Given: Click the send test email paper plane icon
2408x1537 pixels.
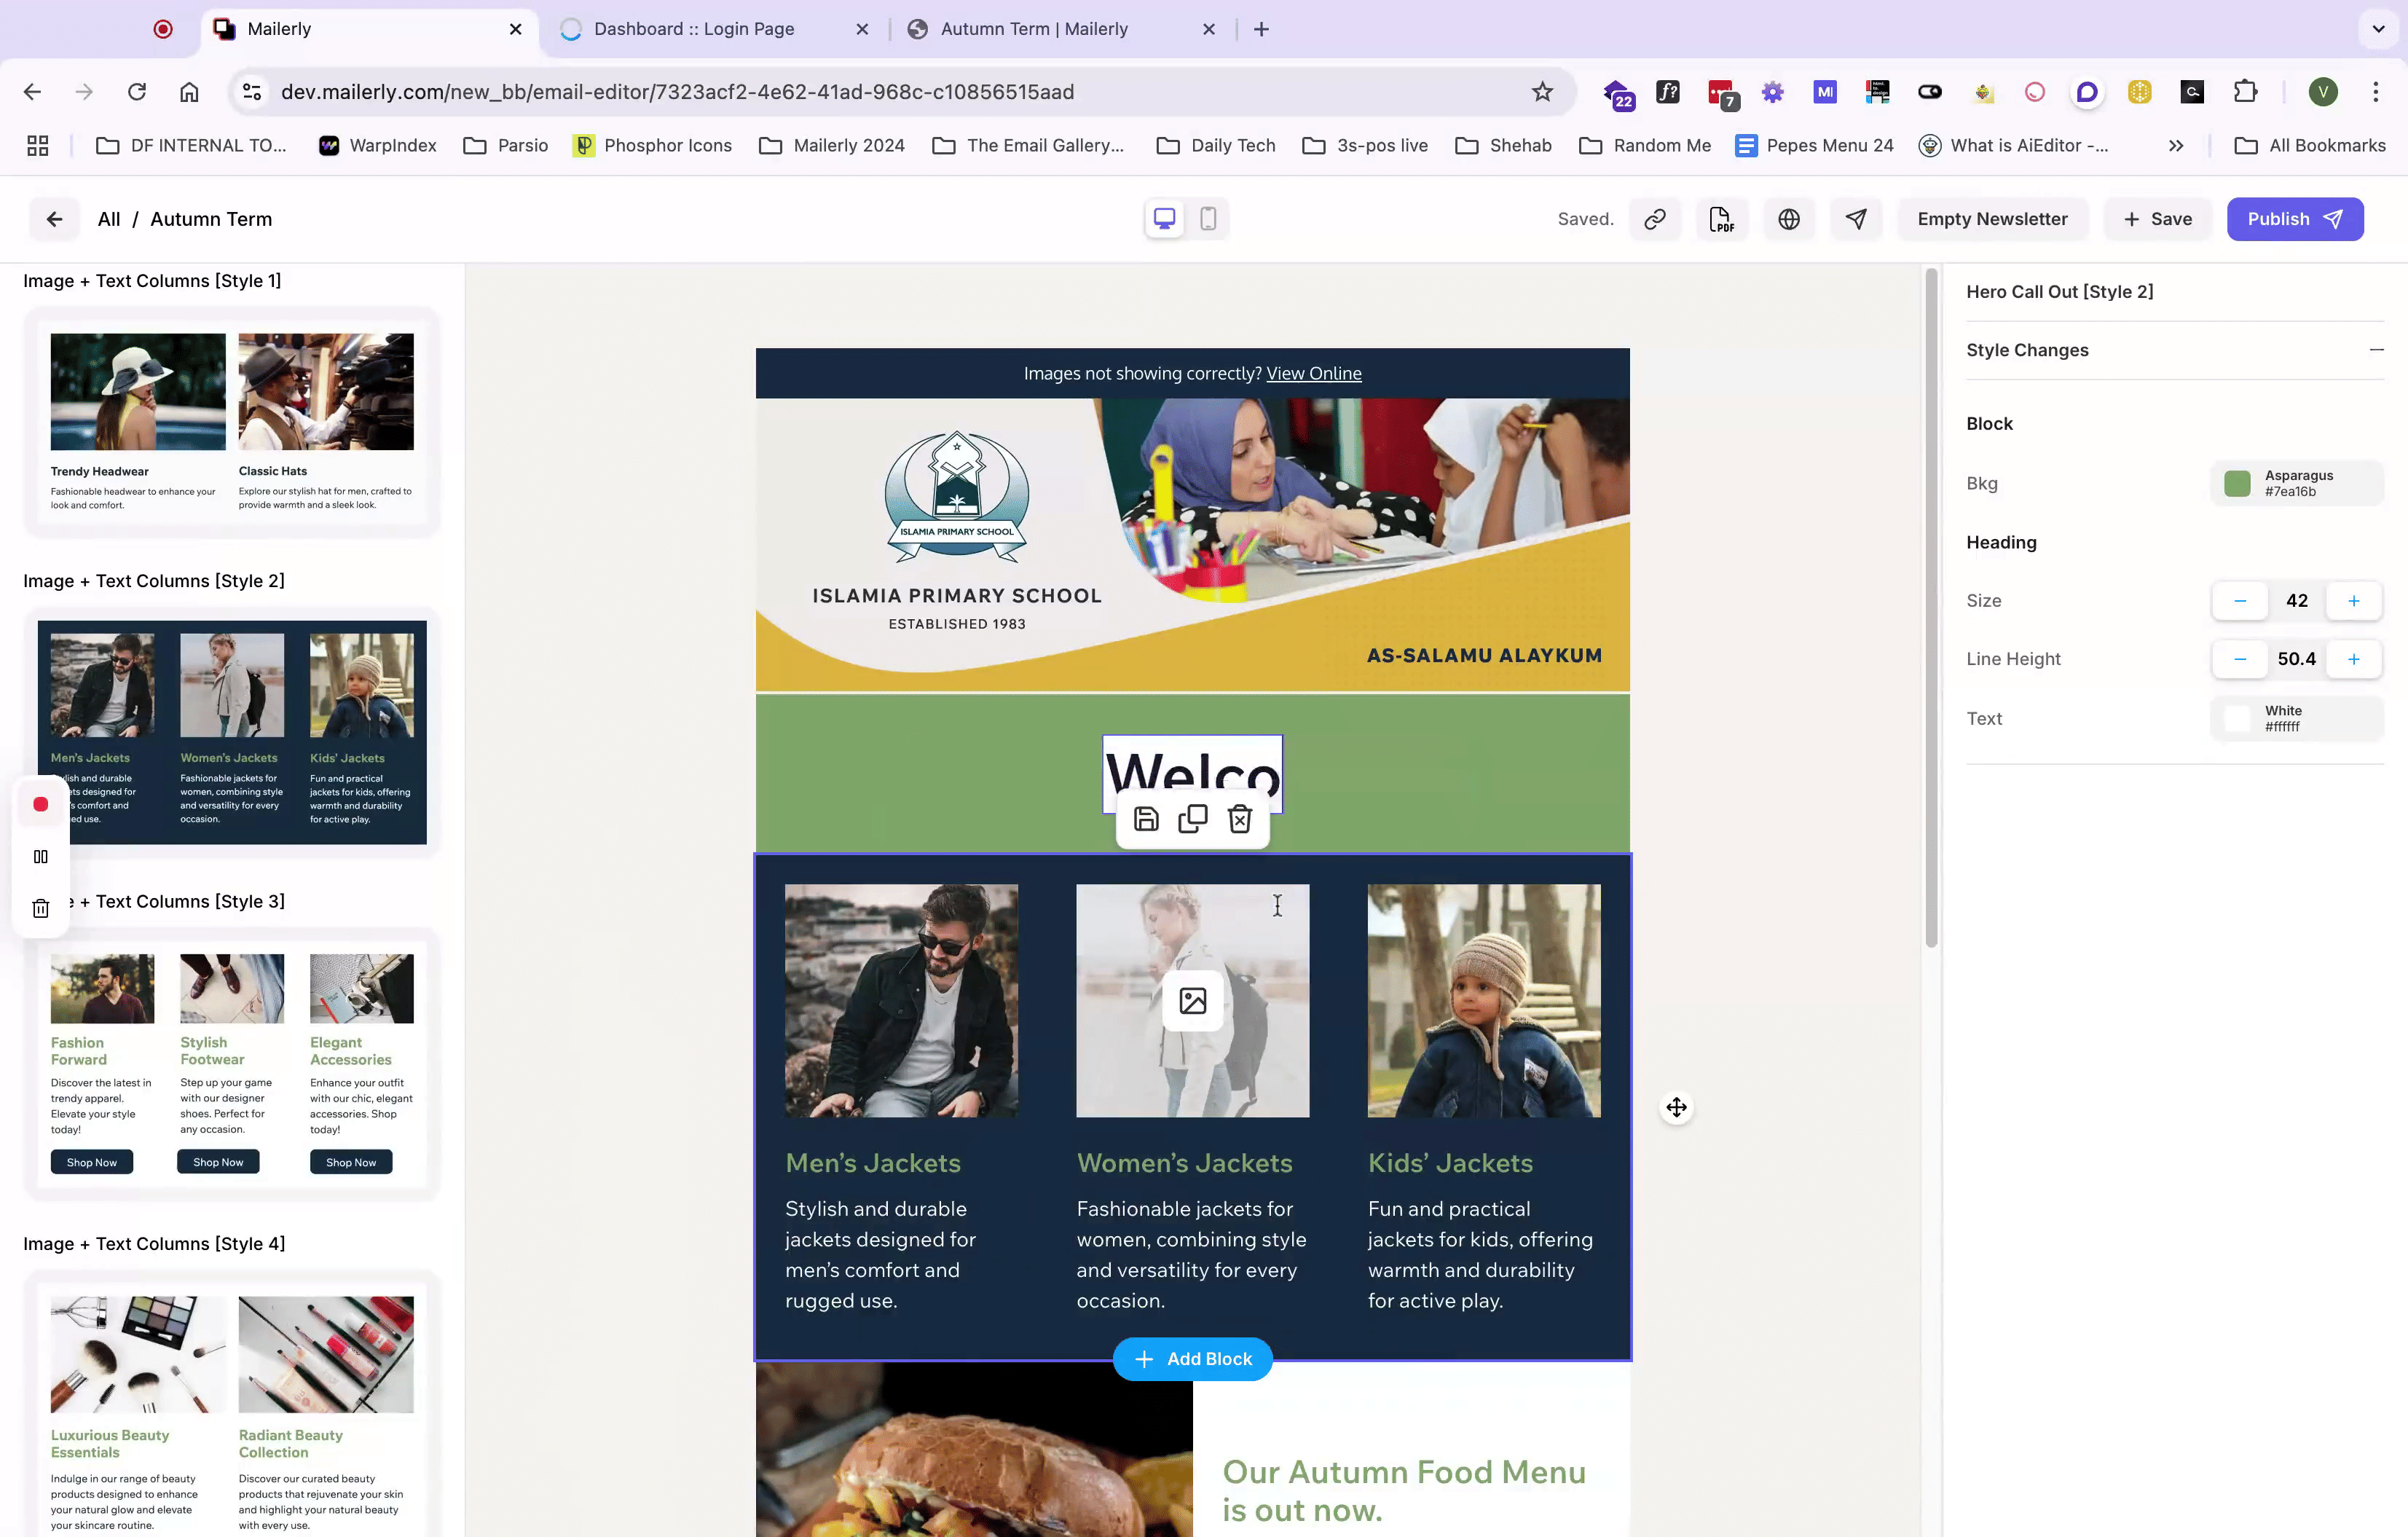Looking at the screenshot, I should pyautogui.click(x=1856, y=219).
